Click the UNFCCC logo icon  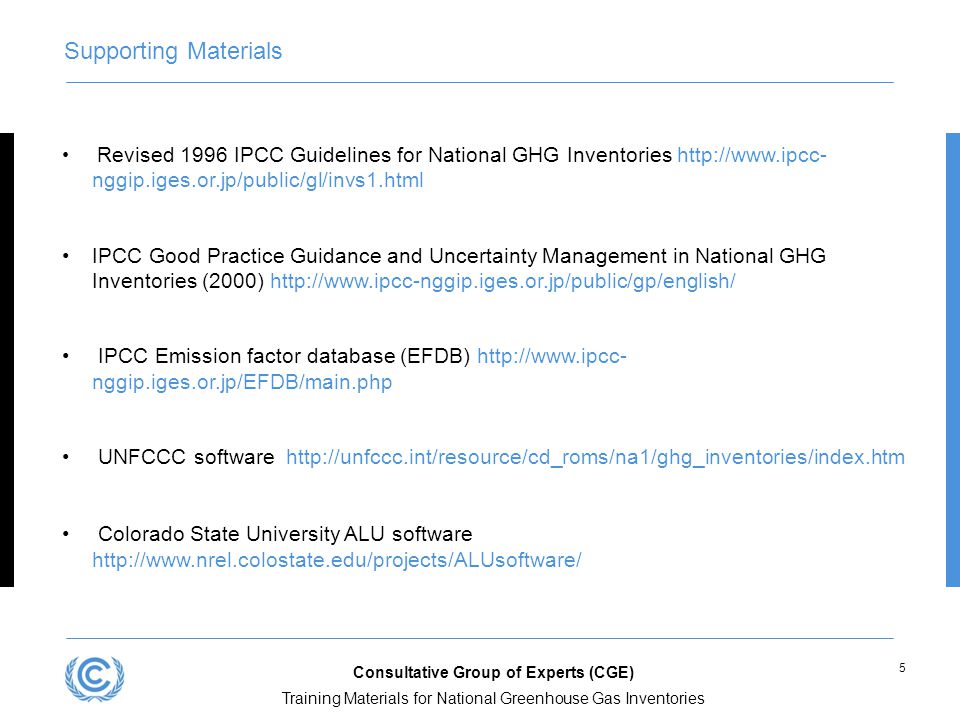pyautogui.click(x=94, y=678)
